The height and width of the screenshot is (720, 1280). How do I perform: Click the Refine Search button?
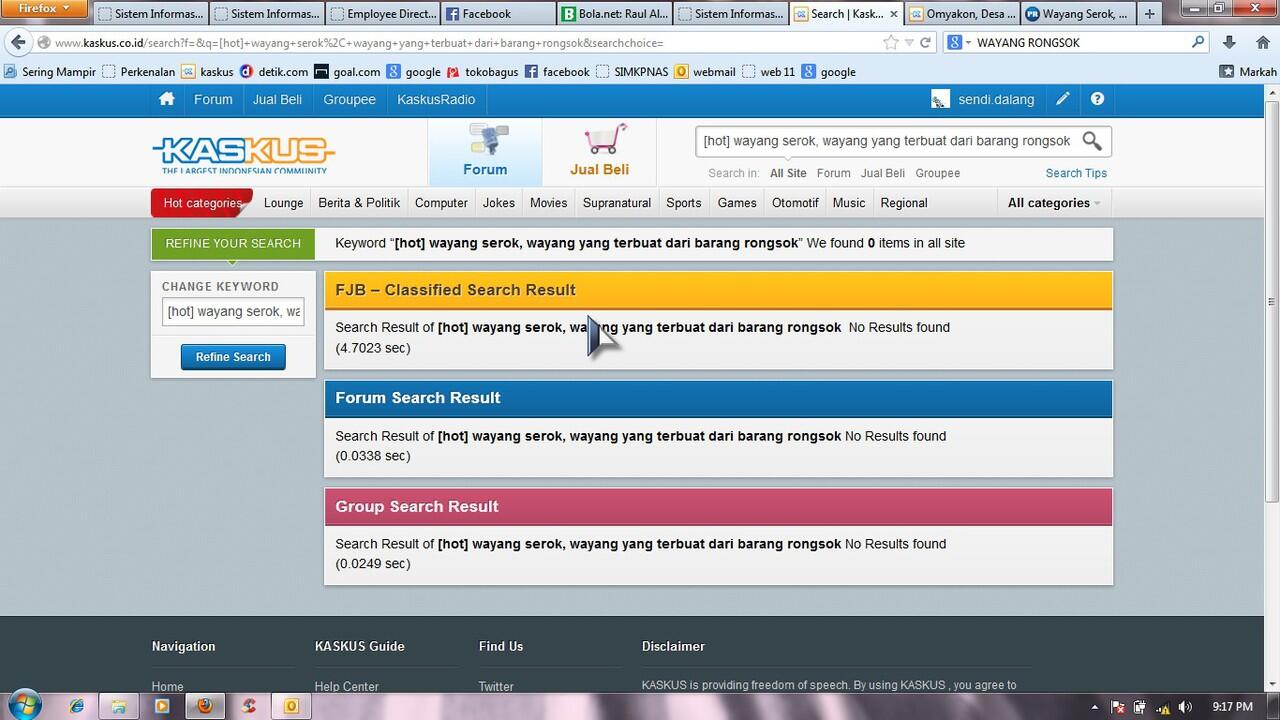(233, 357)
